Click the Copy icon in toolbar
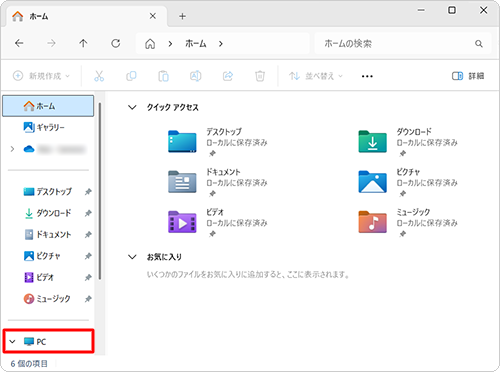Image resolution: width=500 pixels, height=372 pixels. 131,76
